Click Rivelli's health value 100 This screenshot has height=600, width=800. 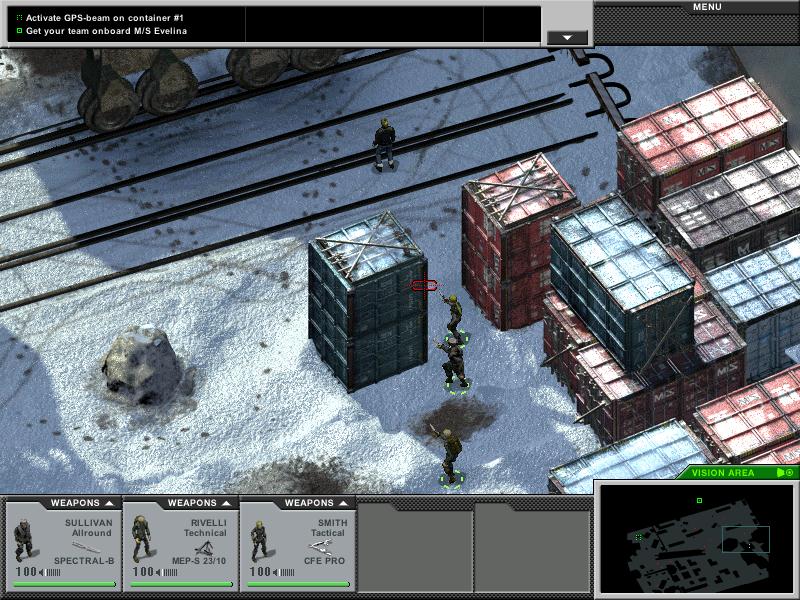click(x=143, y=572)
